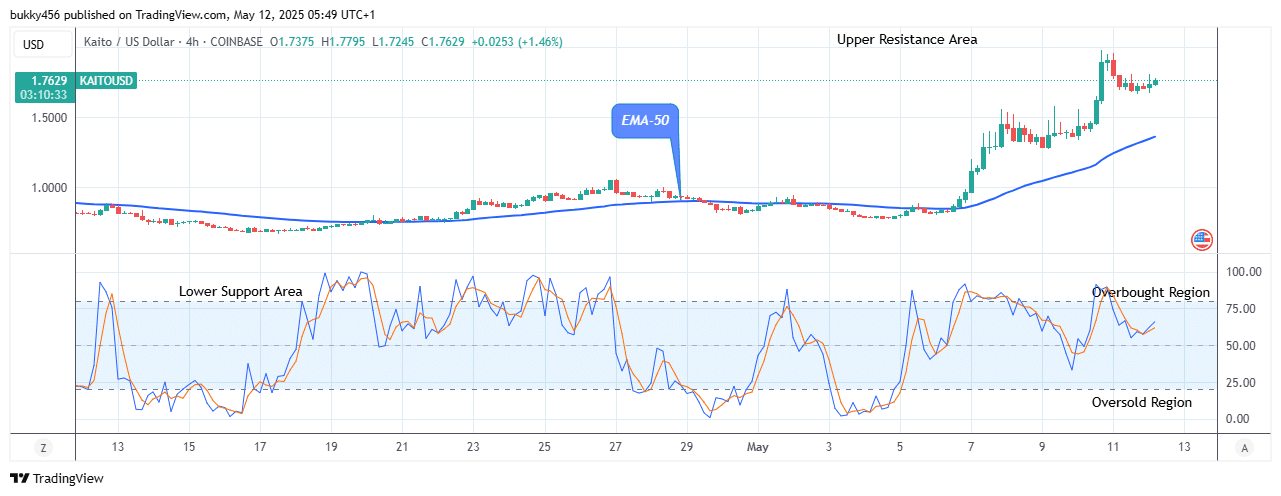Click date 17 on the time axis
The height and width of the screenshot is (496, 1281).
pos(260,447)
